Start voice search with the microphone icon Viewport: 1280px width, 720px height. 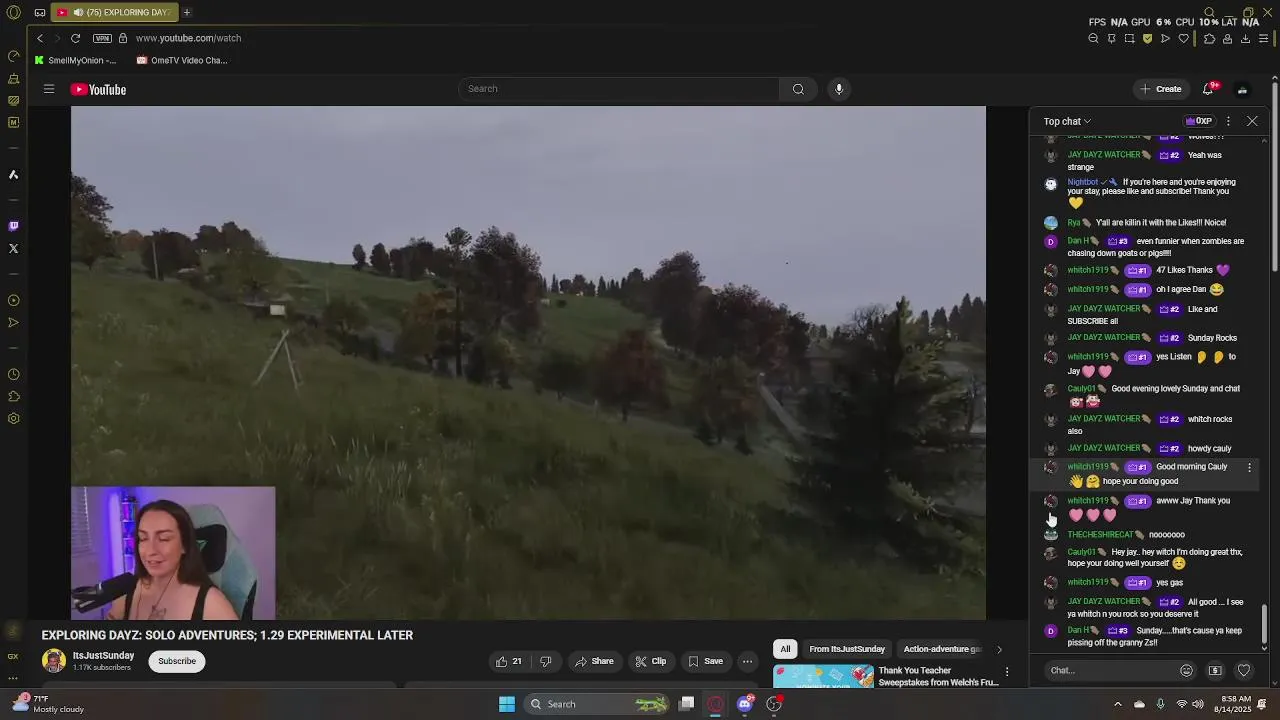click(x=839, y=89)
